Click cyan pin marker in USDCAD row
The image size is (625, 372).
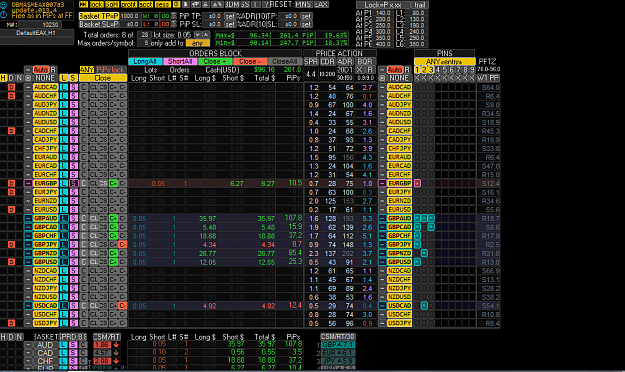click(424, 306)
